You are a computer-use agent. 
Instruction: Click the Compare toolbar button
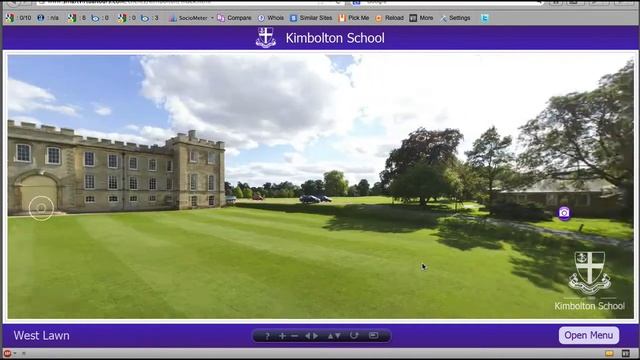[x=235, y=18]
